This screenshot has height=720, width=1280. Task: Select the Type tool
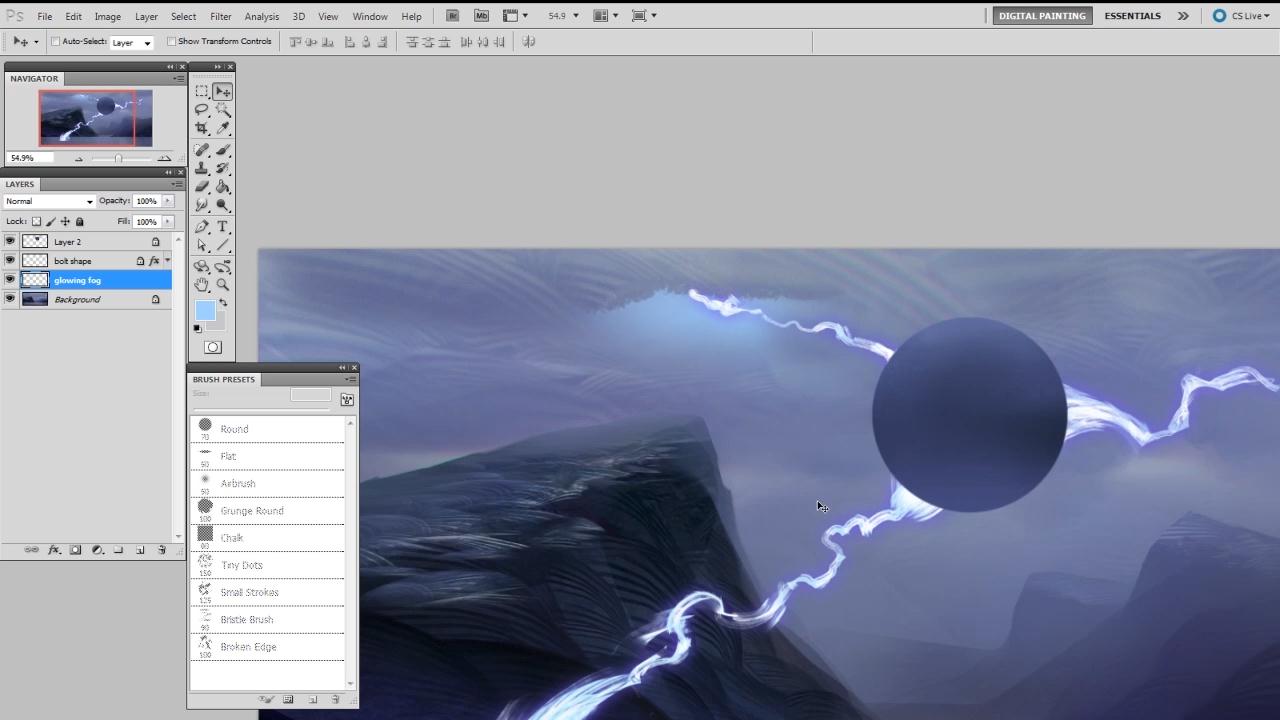tap(222, 227)
